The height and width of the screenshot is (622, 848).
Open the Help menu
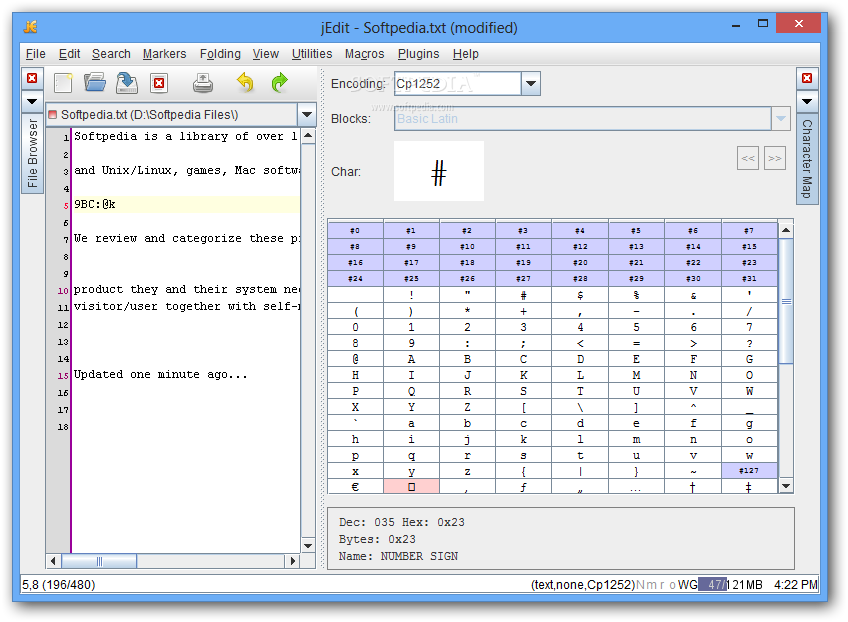pos(466,54)
